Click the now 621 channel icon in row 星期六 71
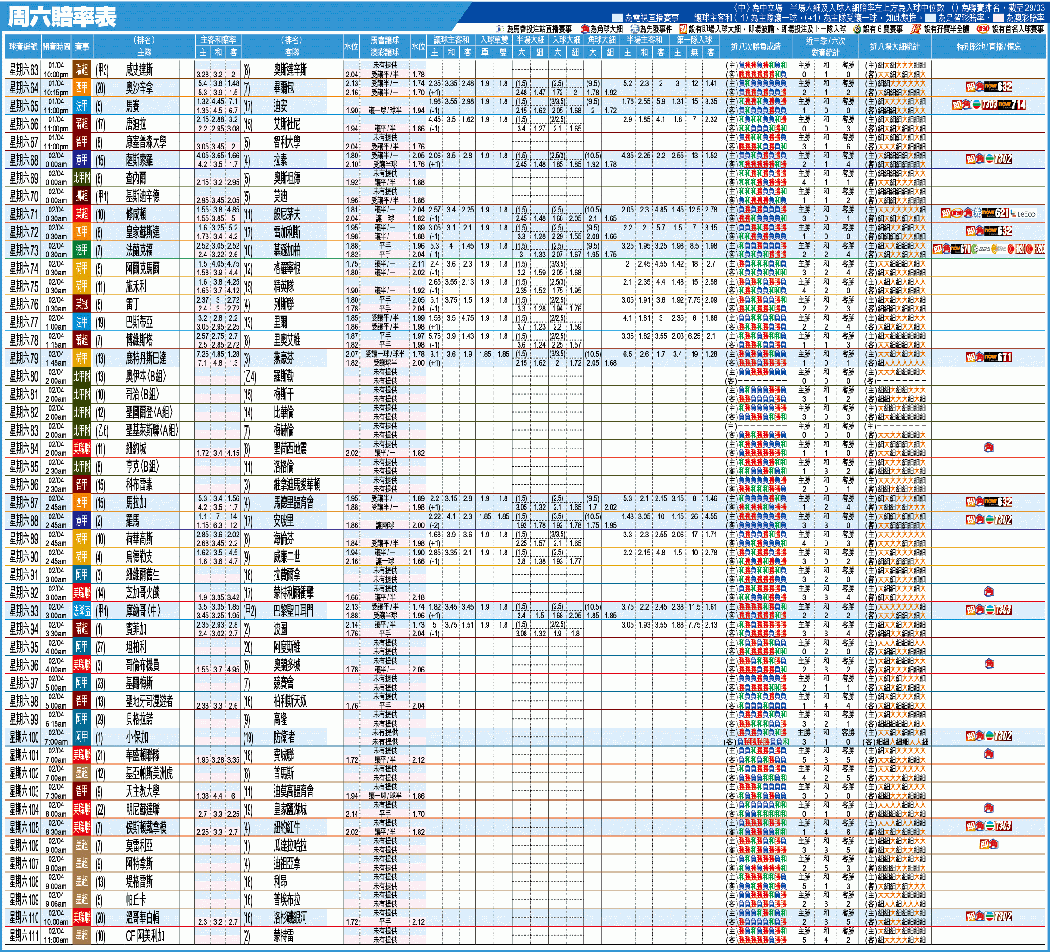 994,213
